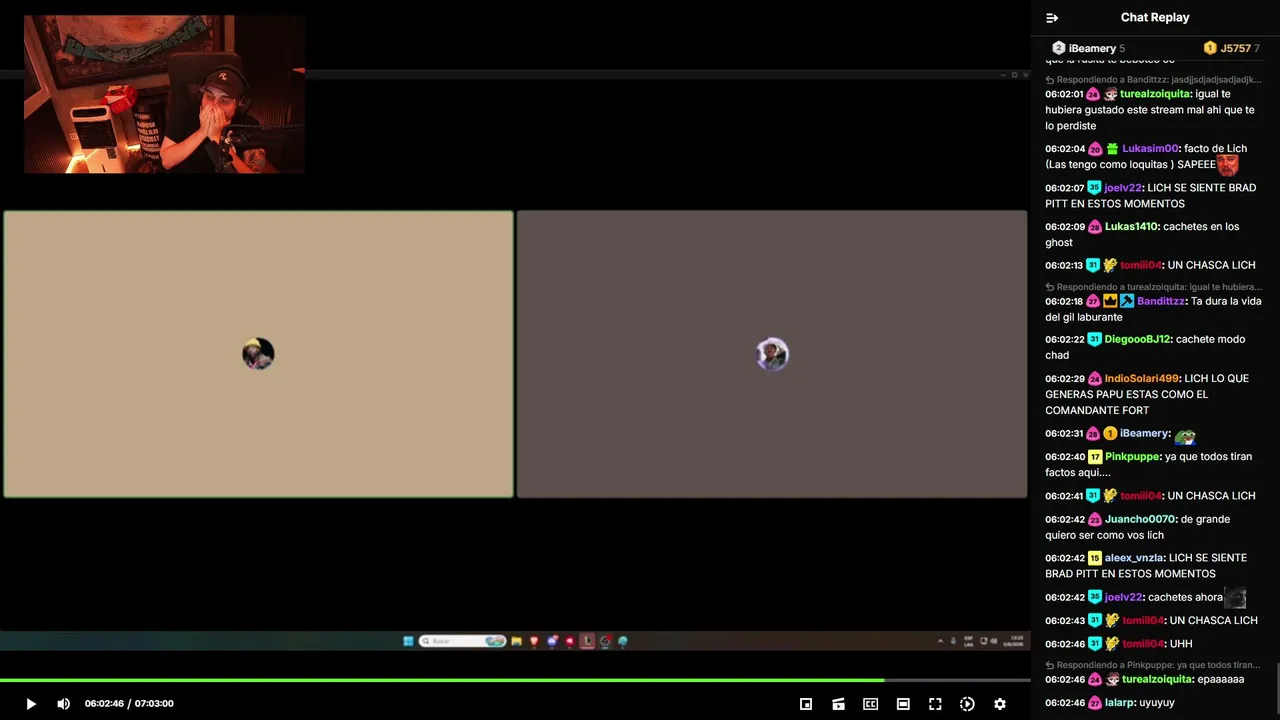The height and width of the screenshot is (720, 1280).
Task: Open Bandittzz username in chat
Action: (x=1161, y=301)
